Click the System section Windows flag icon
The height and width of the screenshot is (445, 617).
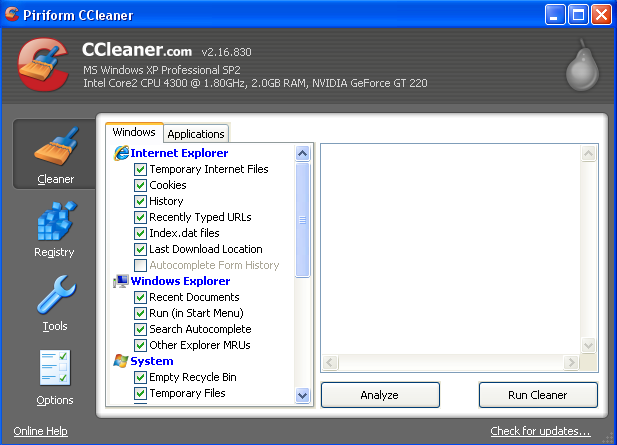(121, 361)
